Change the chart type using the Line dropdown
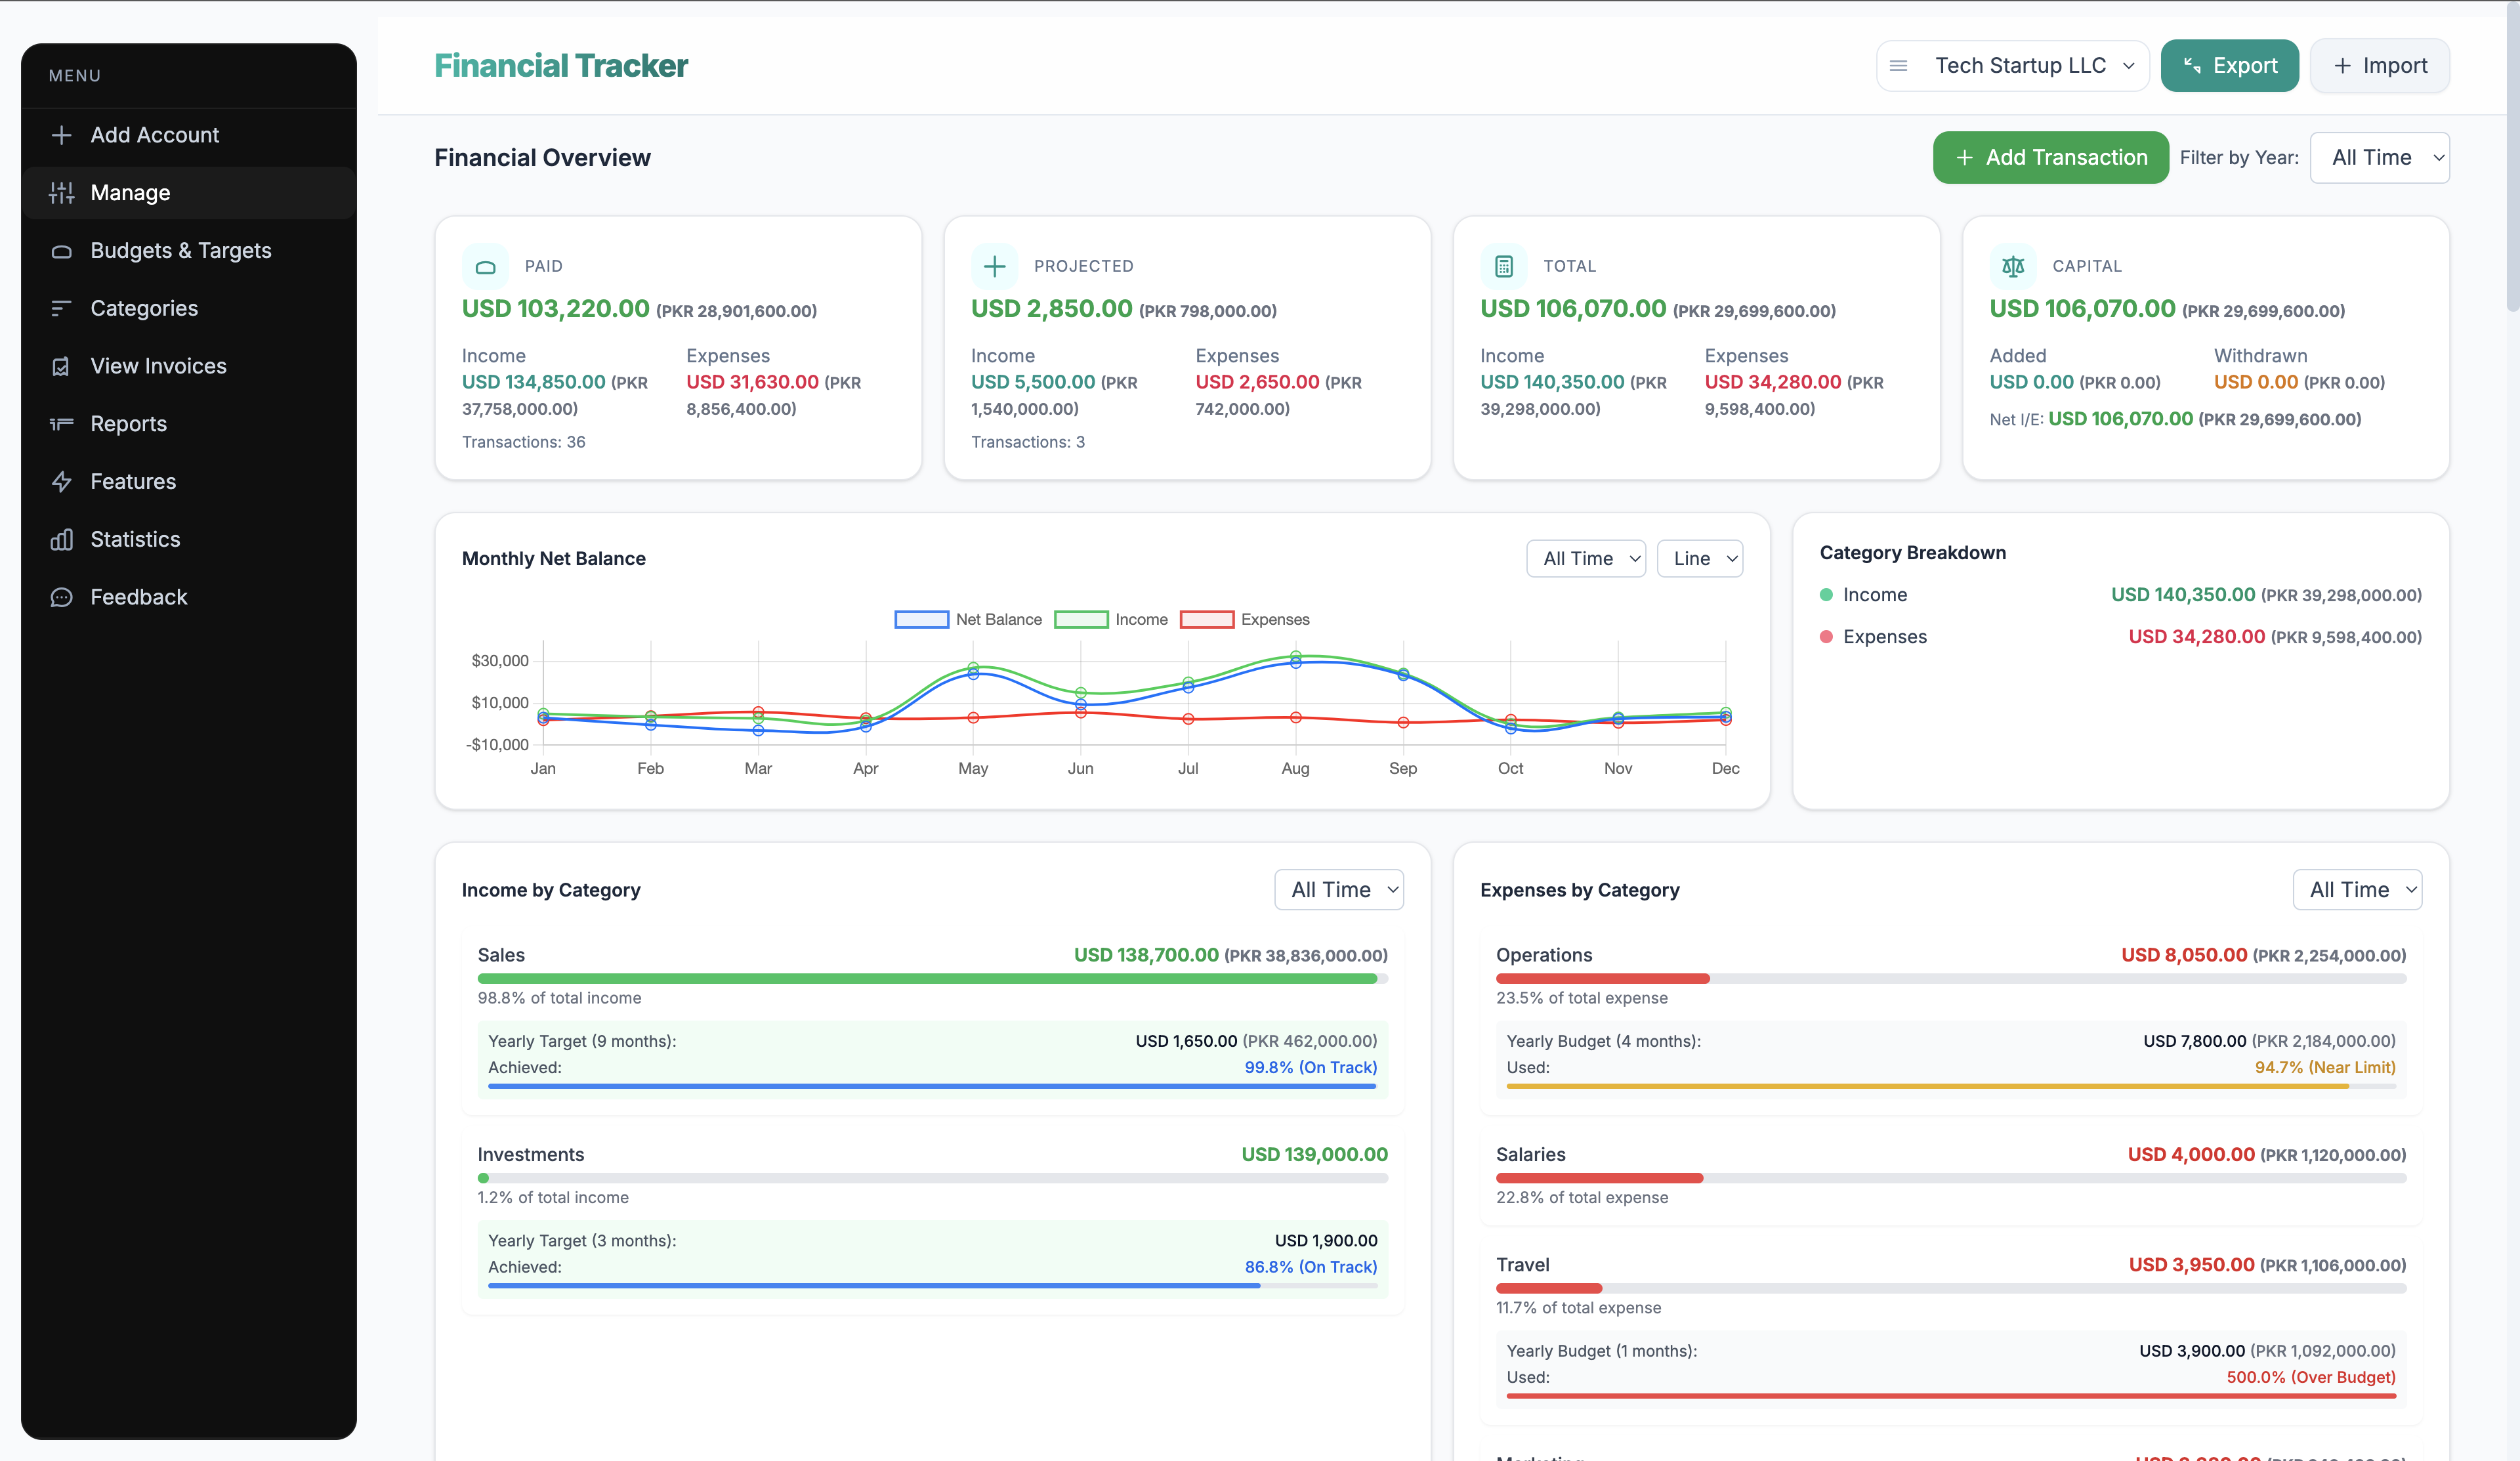The height and width of the screenshot is (1461, 2520). (1700, 558)
